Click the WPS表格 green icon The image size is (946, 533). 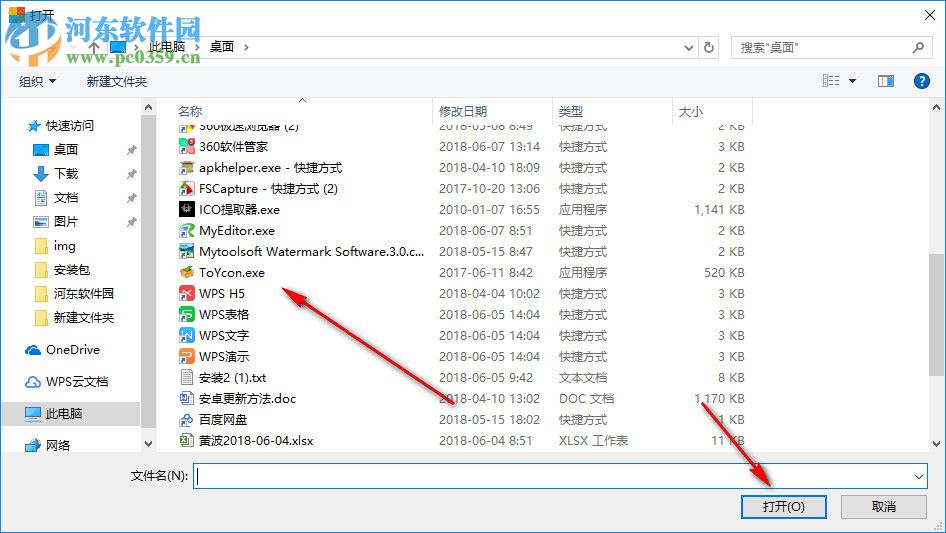coord(186,314)
